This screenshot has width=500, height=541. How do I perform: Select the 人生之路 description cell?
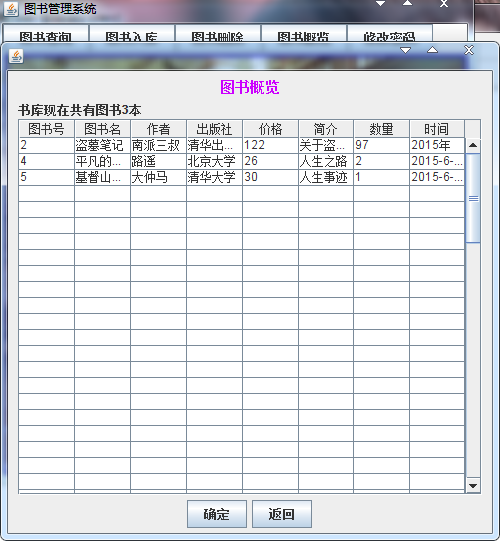coord(326,161)
